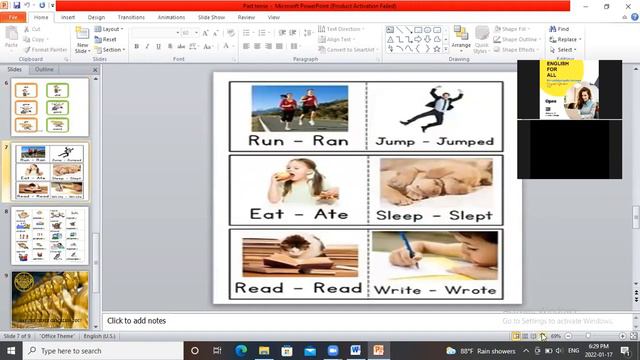This screenshot has height=360, width=640.
Task: Click Format Painter button
Action: coord(45,49)
